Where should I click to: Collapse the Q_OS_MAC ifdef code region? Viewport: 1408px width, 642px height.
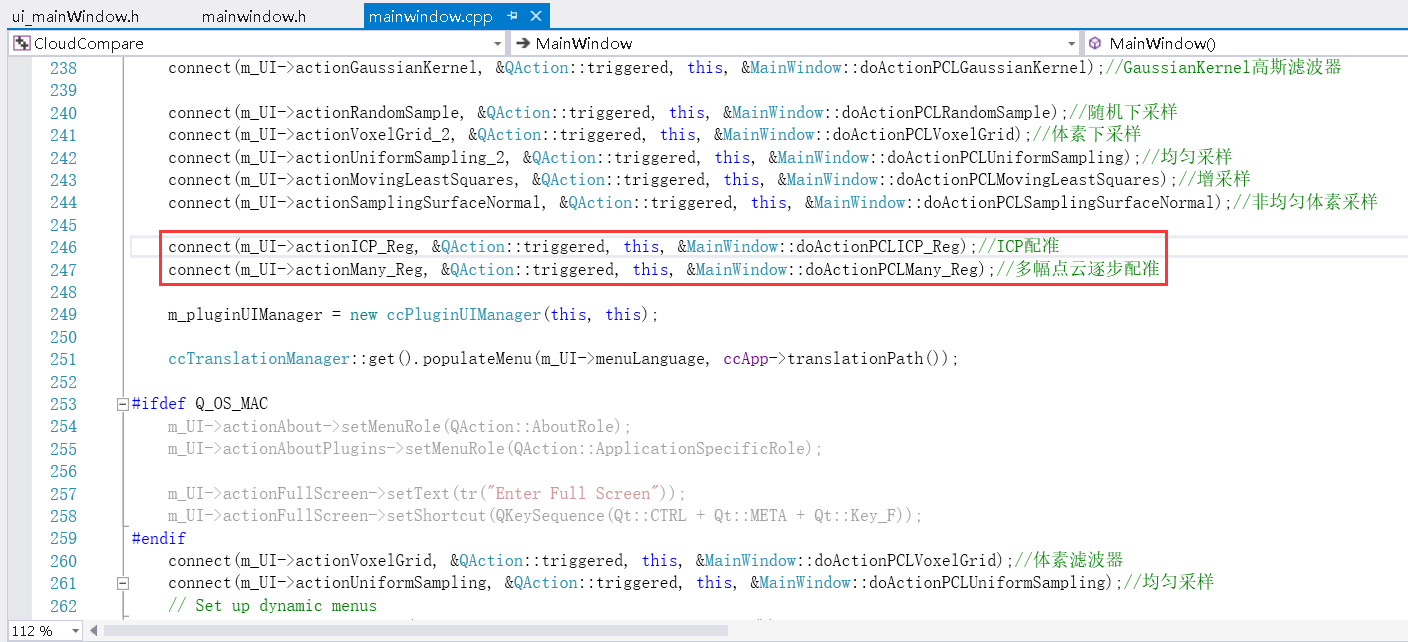(122, 403)
